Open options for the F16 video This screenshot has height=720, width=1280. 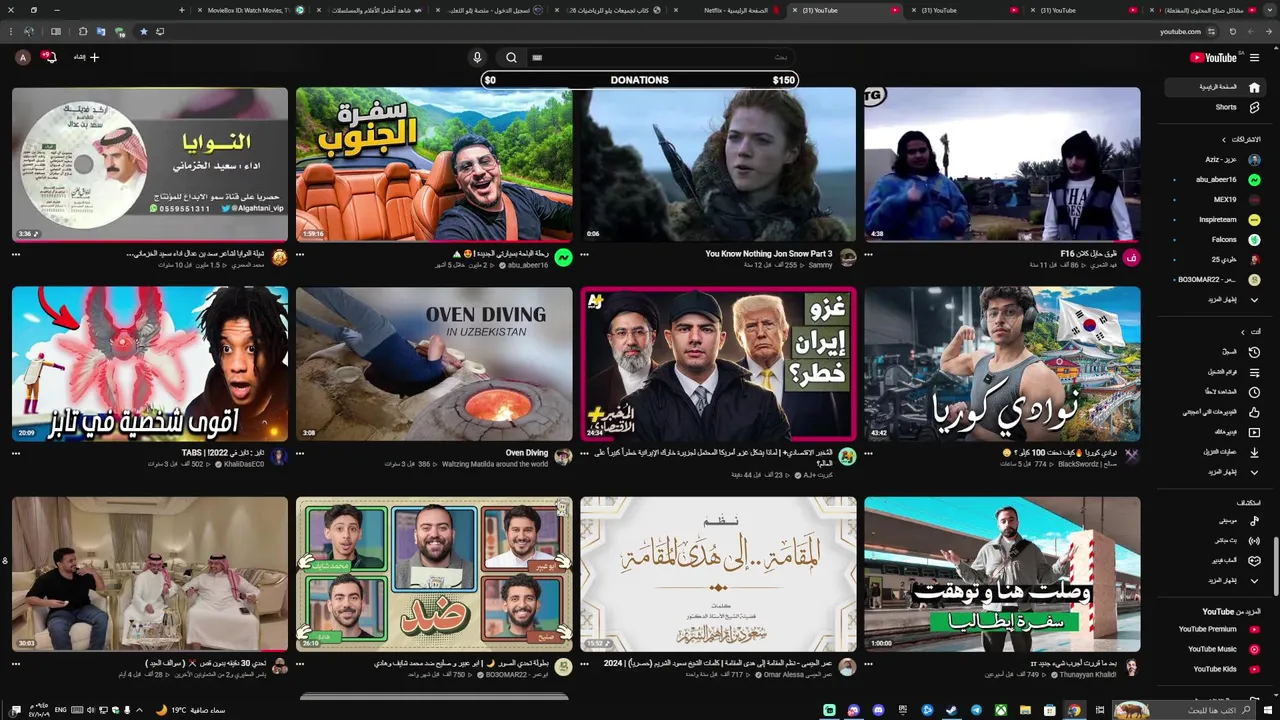pyautogui.click(x=868, y=254)
